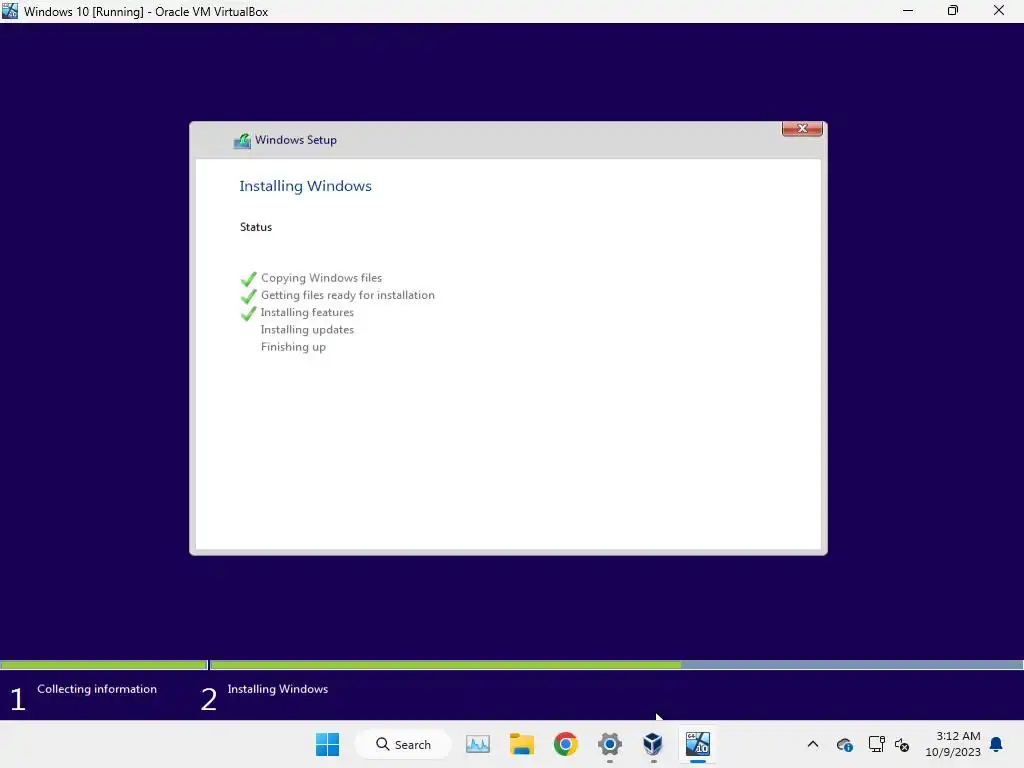Restore down the VirtualBox VM window
The height and width of the screenshot is (768, 1024).
pos(953,11)
